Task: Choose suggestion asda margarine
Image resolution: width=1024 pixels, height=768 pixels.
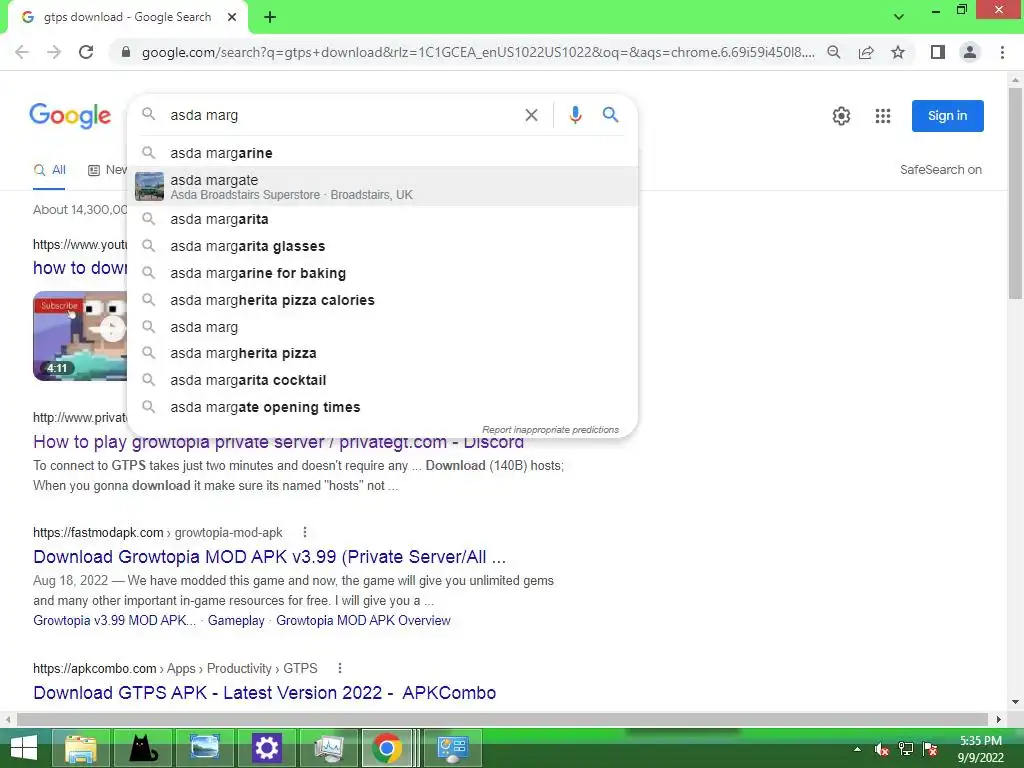Action: [383, 153]
